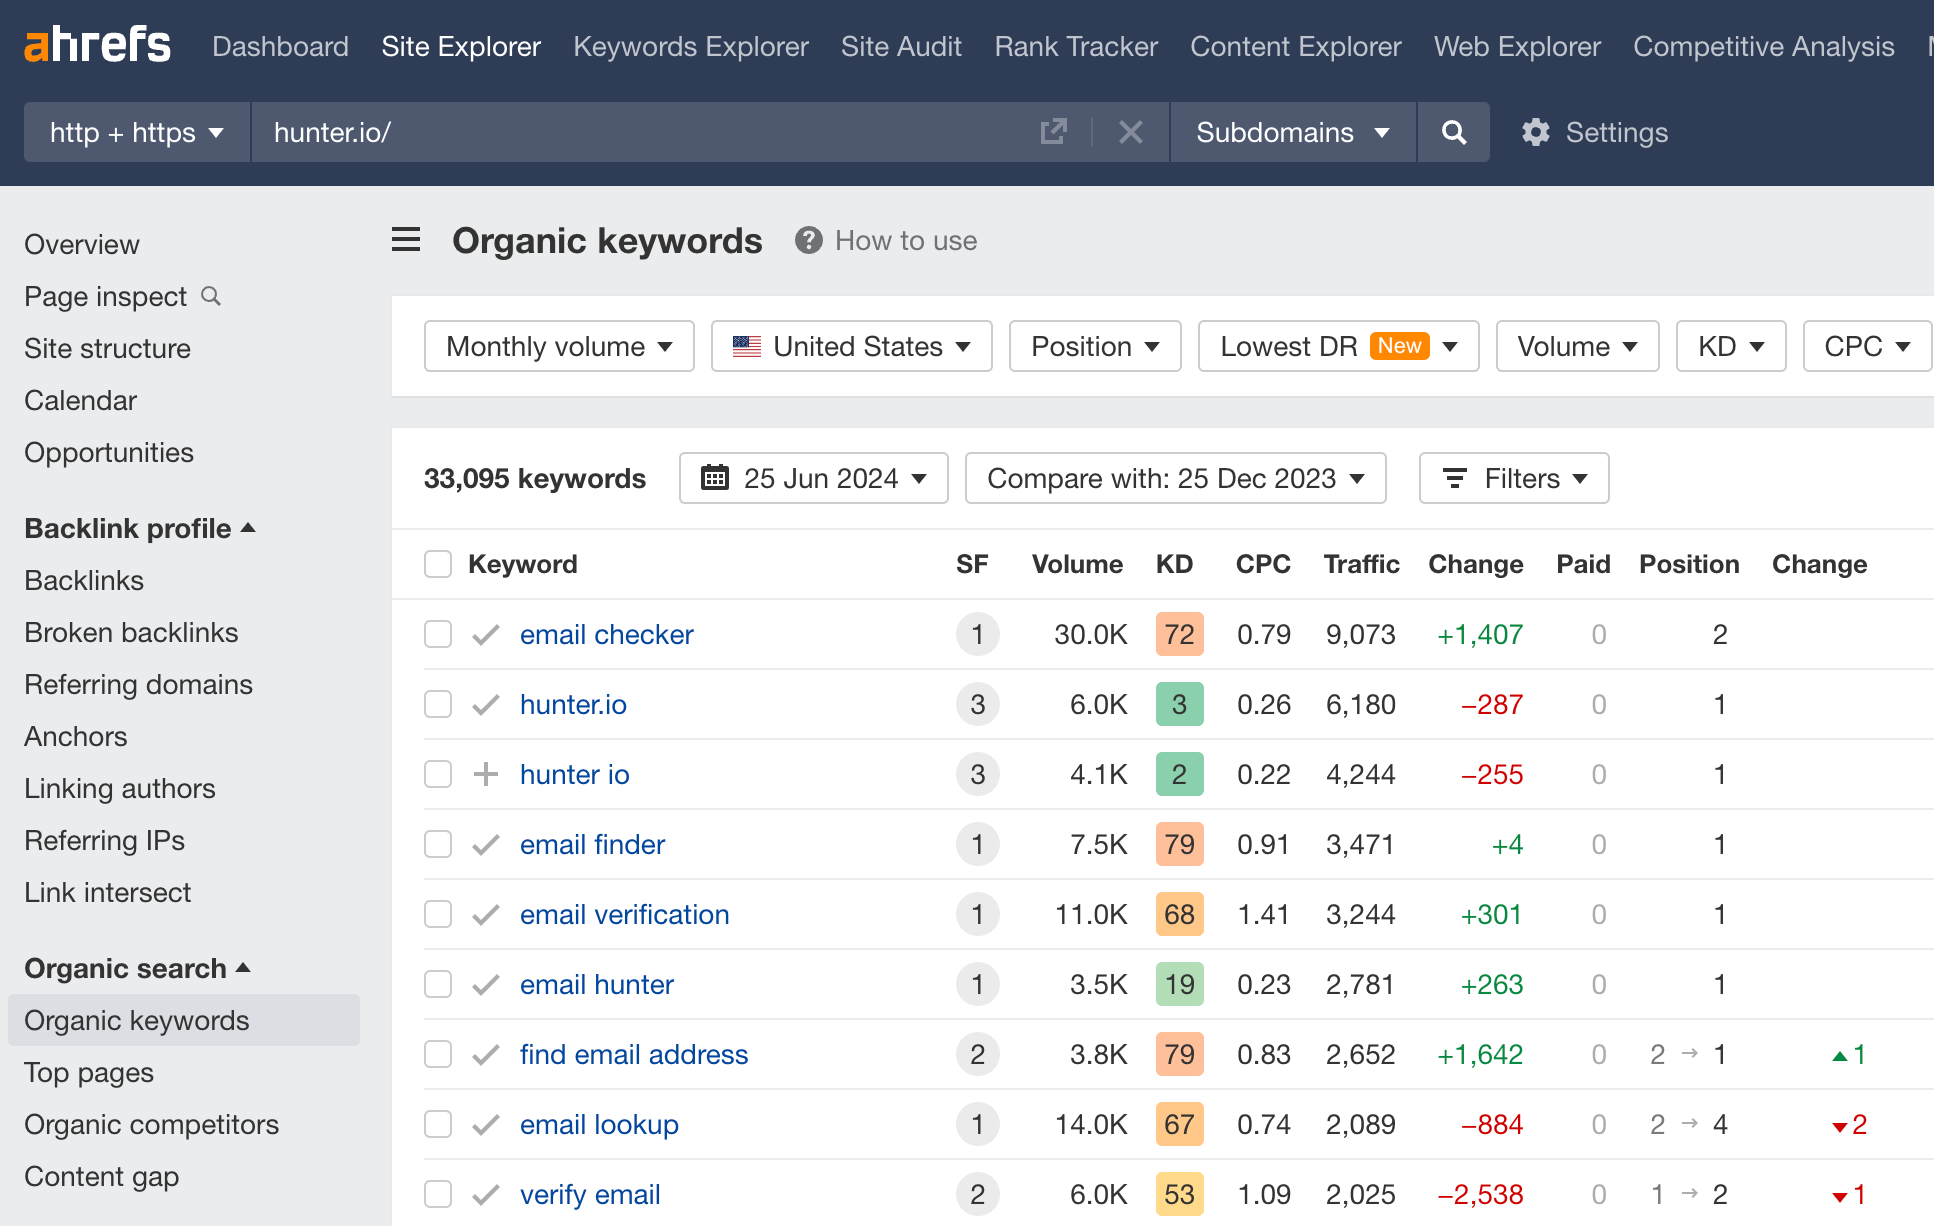Open the find email address keyword link
The image size is (1934, 1226).
coord(634,1054)
